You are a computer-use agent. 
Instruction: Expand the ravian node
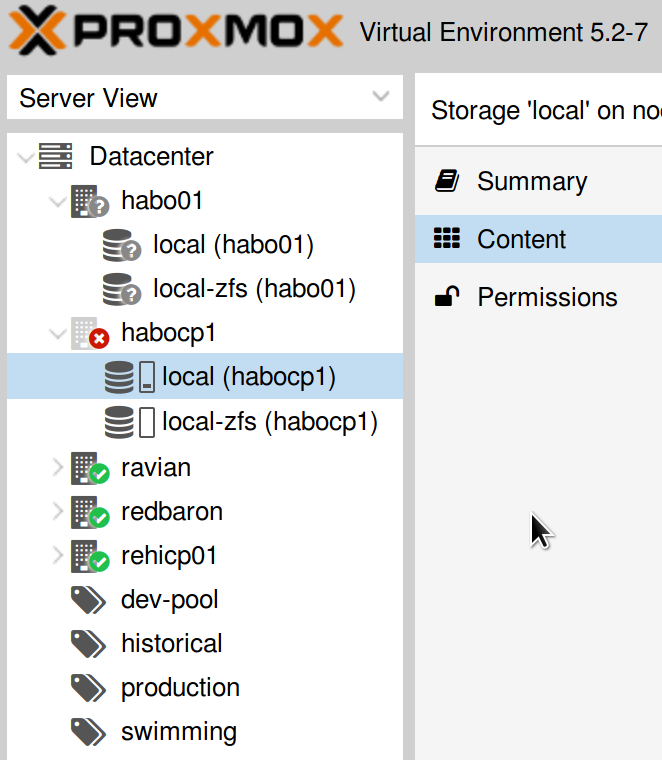58,468
